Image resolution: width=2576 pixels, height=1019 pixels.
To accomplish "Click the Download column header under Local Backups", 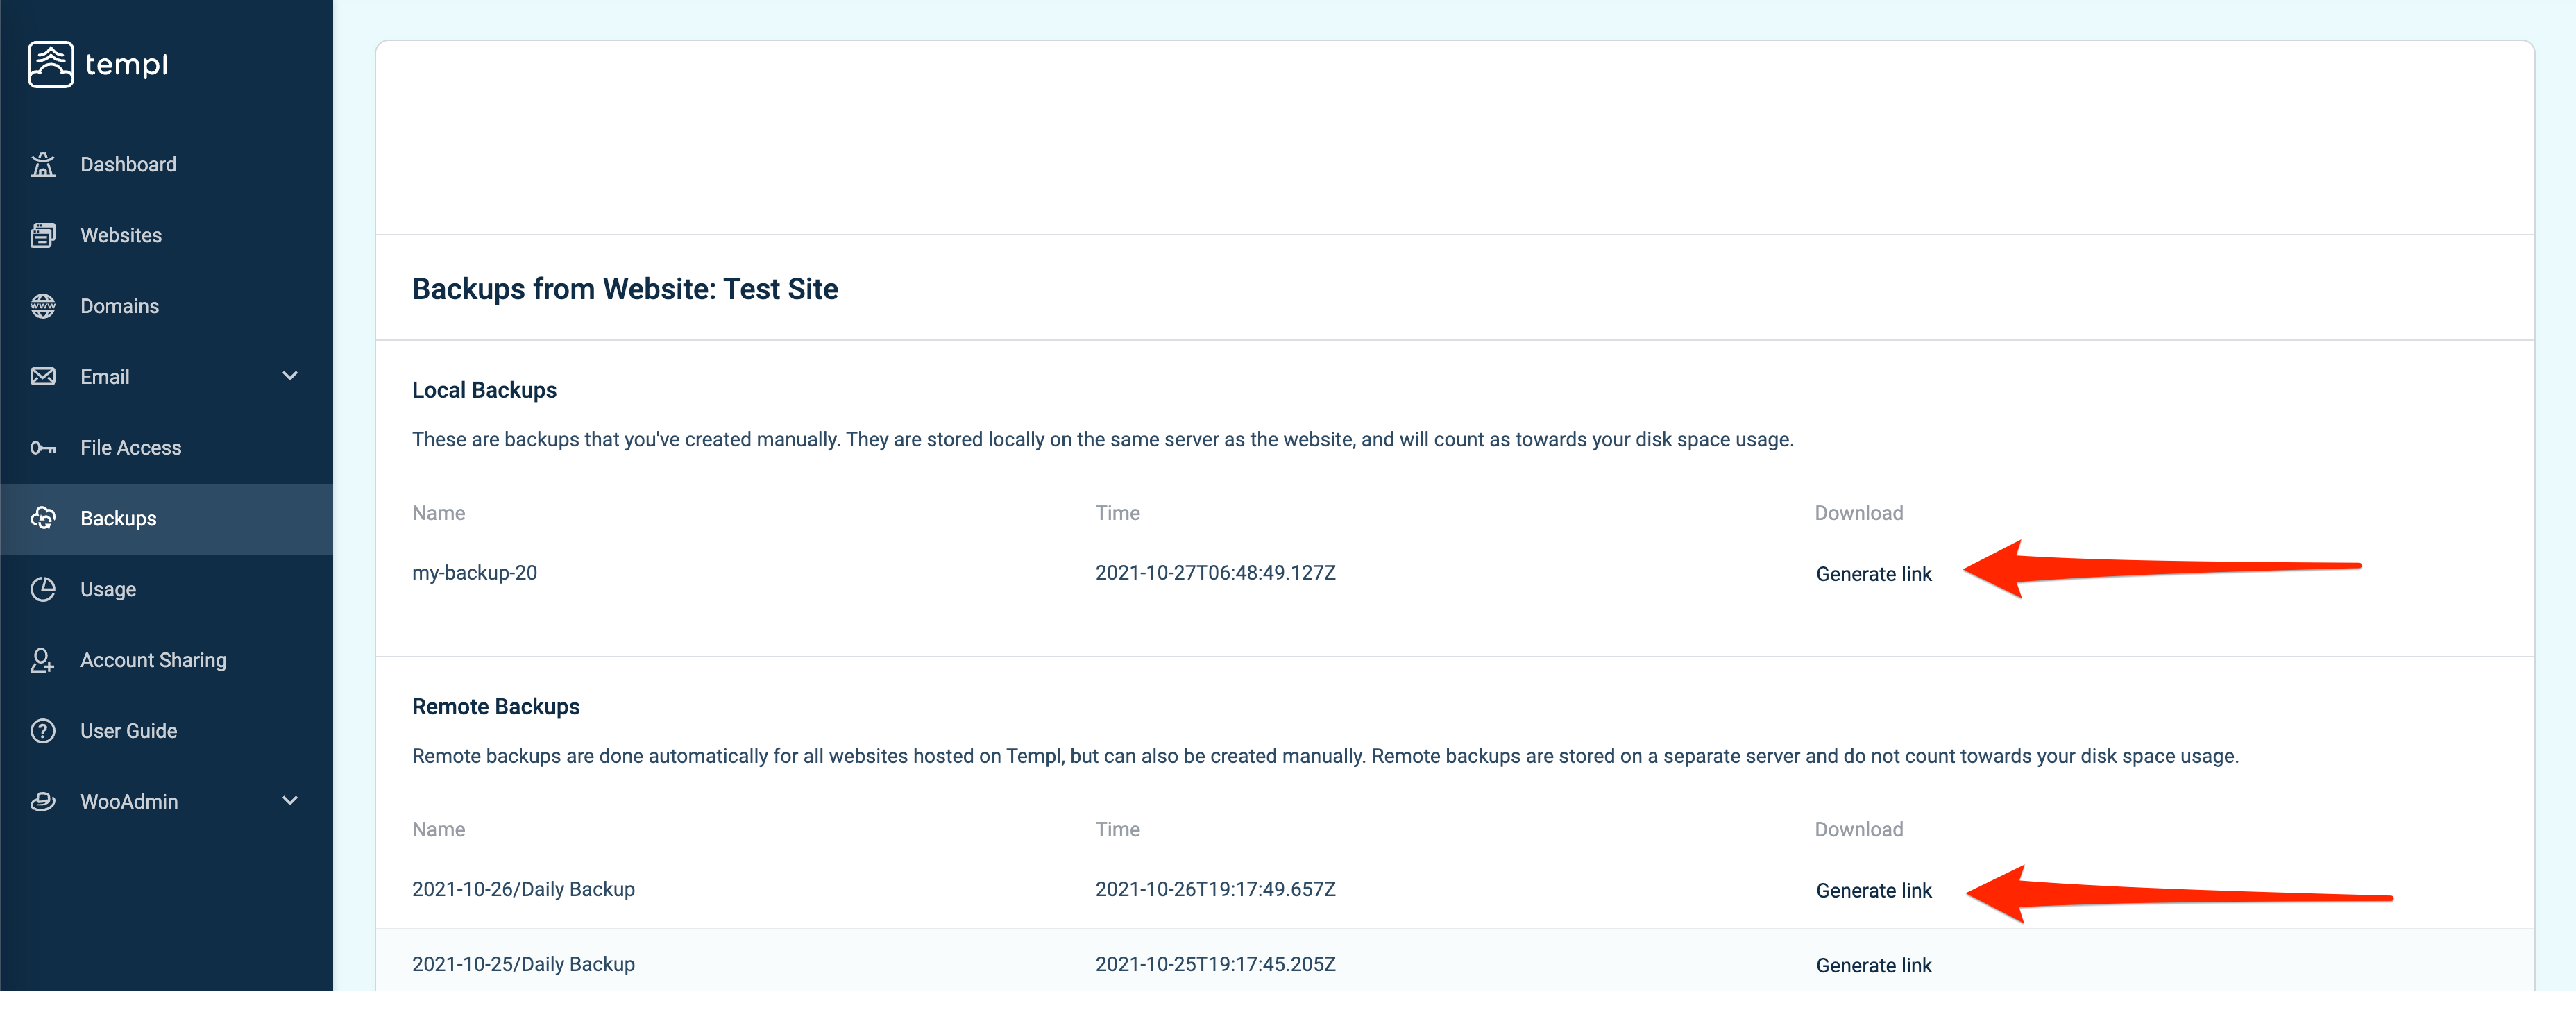I will pos(1858,513).
